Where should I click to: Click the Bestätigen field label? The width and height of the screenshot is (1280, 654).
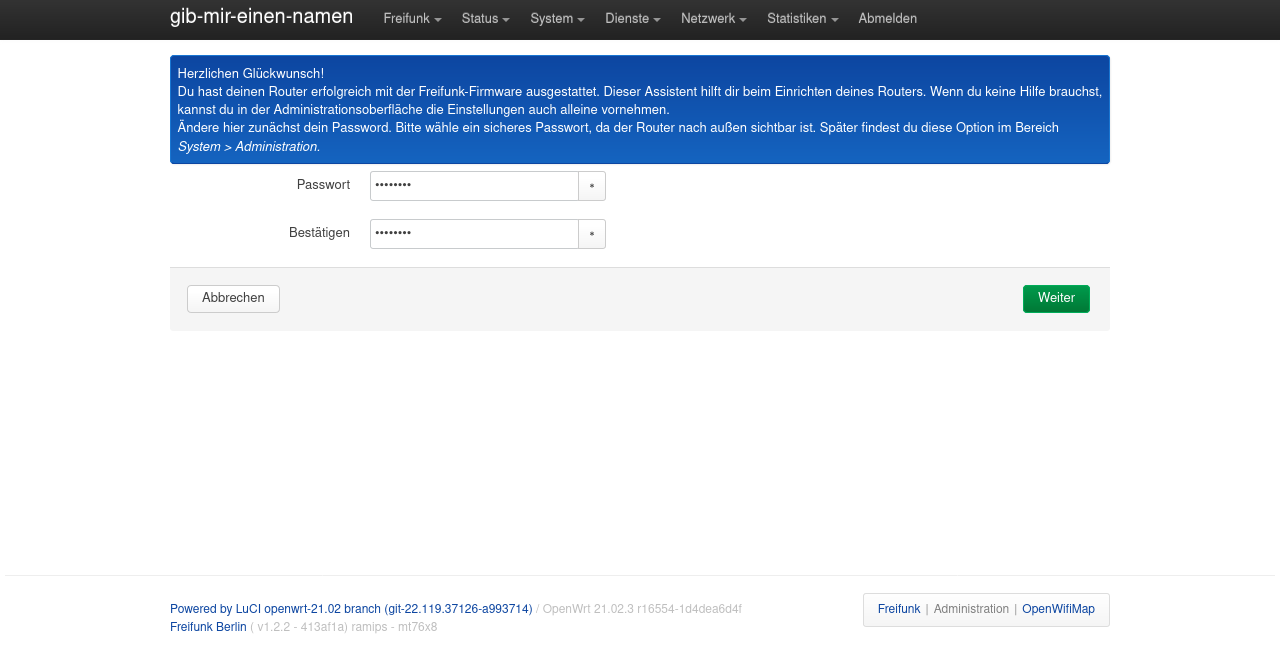pyautogui.click(x=319, y=233)
